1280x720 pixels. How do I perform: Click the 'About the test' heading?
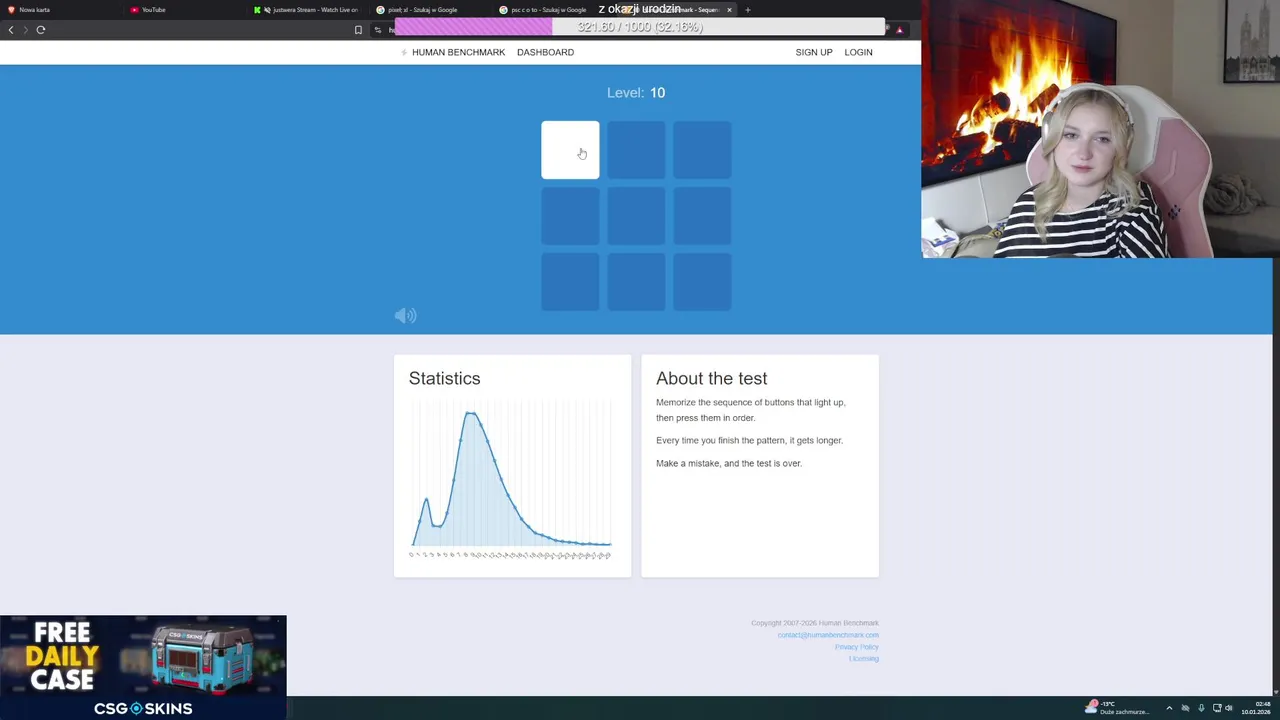(711, 378)
